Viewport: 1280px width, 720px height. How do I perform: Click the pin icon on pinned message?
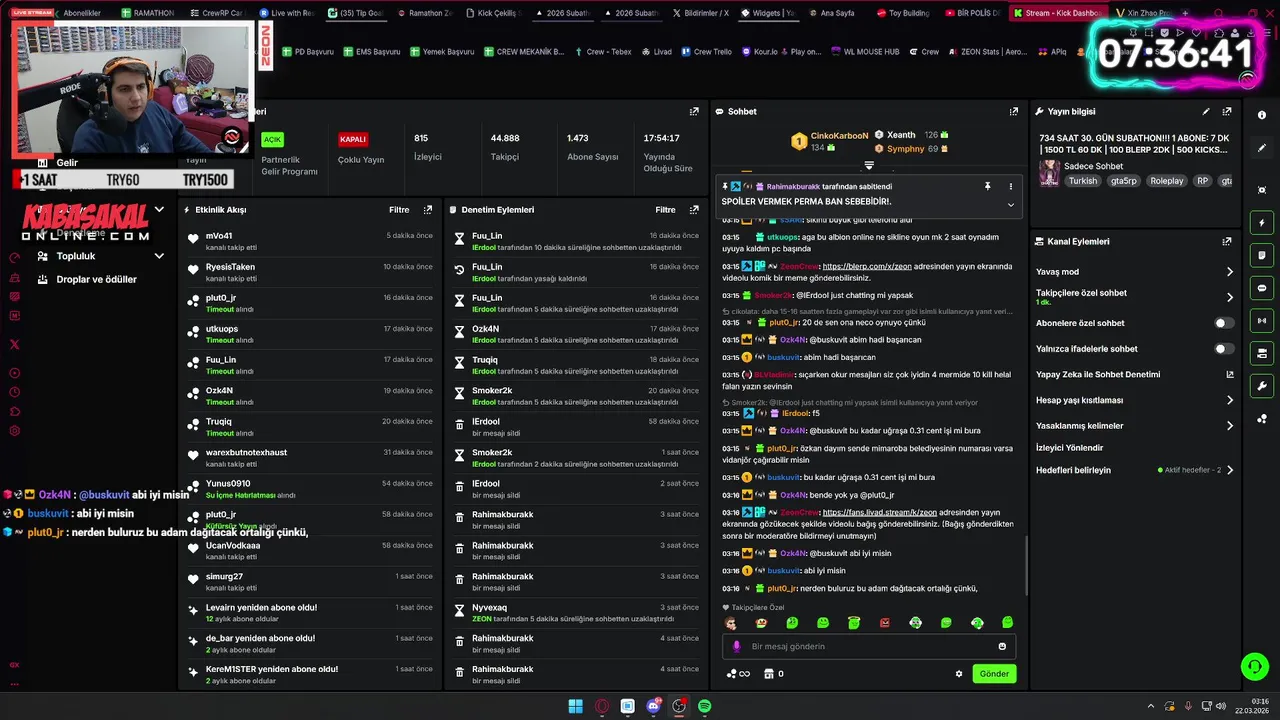(x=987, y=186)
